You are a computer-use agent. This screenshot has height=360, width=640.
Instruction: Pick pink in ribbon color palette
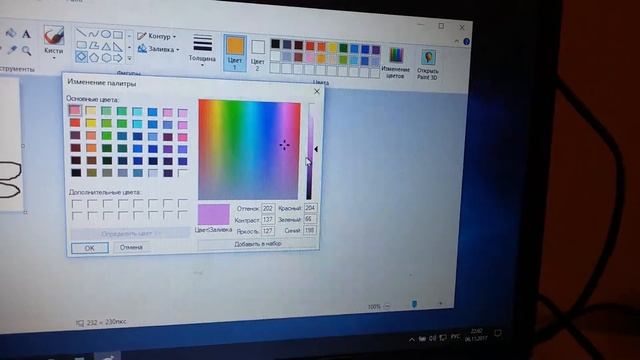(310, 58)
